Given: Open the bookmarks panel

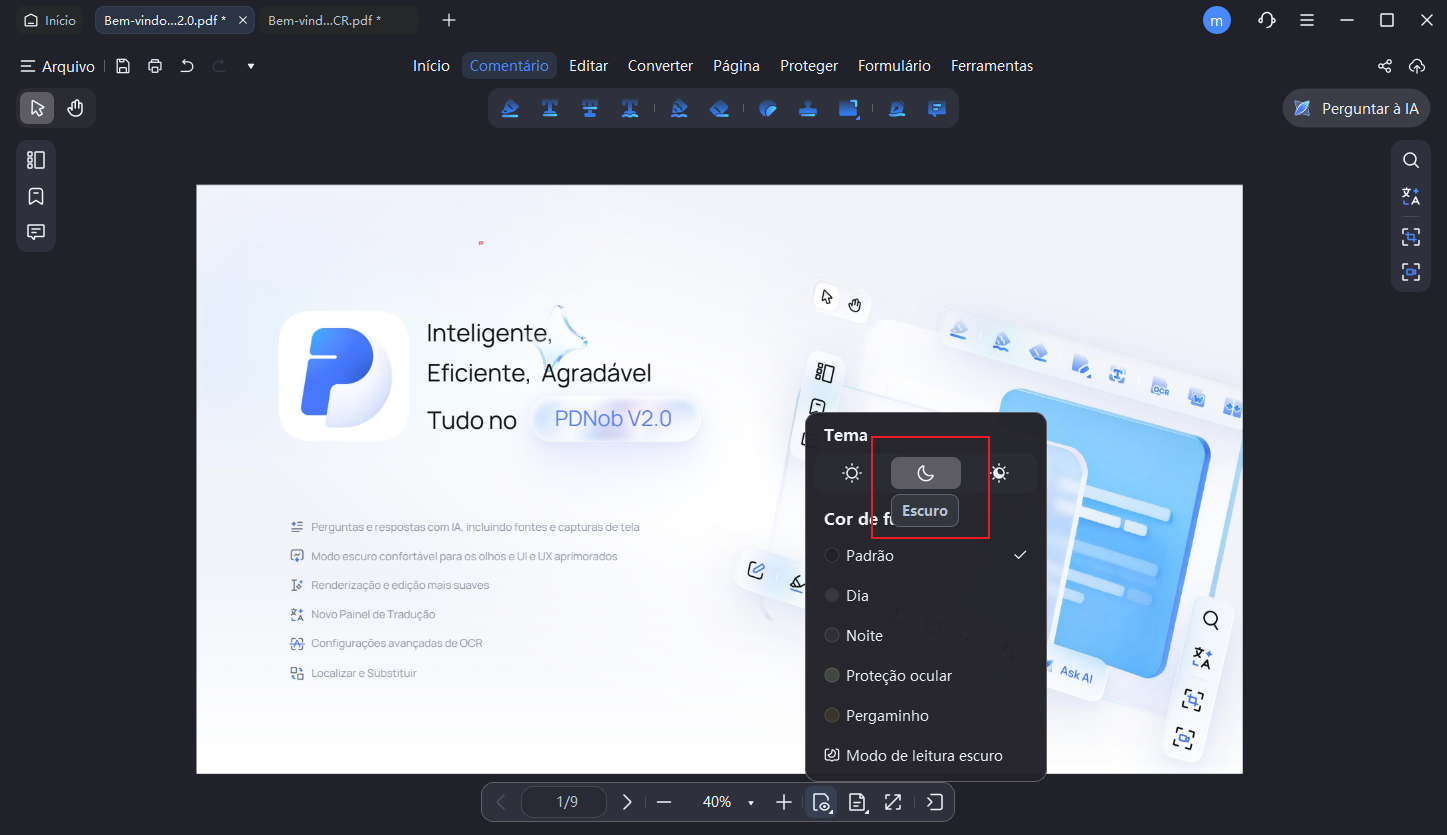Looking at the screenshot, I should click(36, 196).
